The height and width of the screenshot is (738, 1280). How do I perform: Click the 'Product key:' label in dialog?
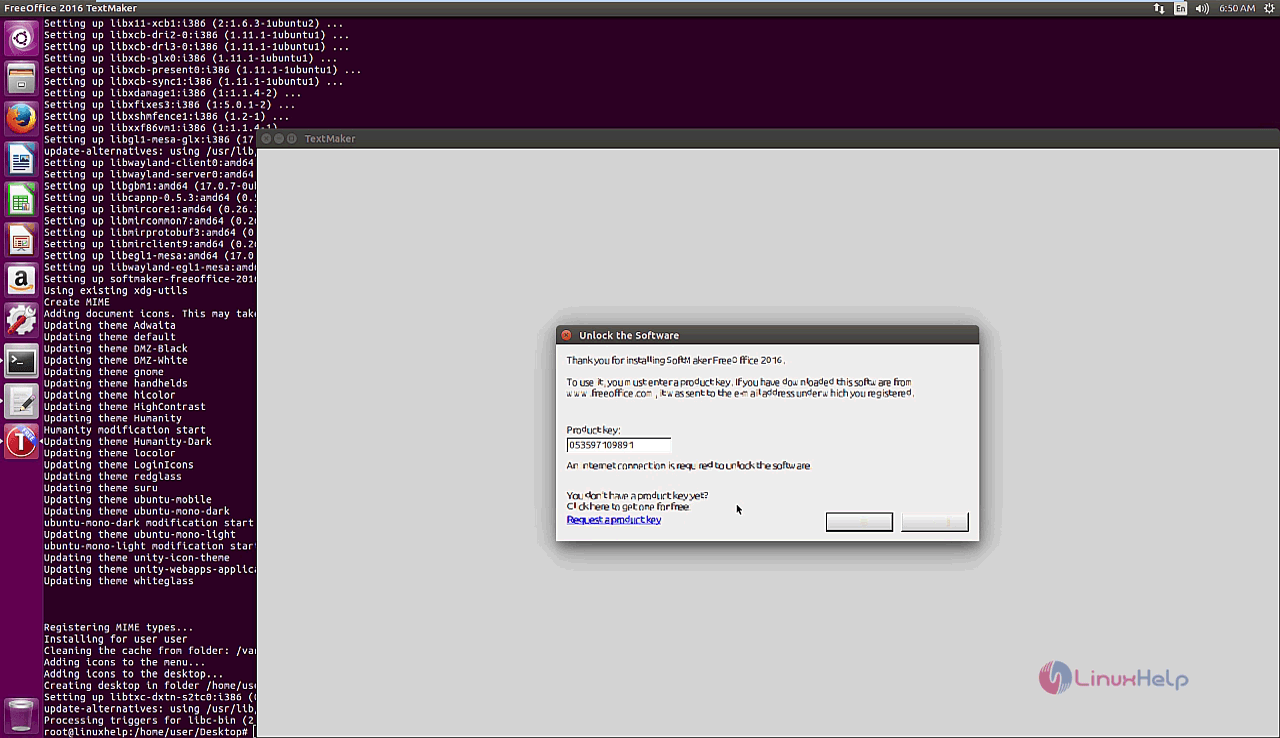[593, 430]
